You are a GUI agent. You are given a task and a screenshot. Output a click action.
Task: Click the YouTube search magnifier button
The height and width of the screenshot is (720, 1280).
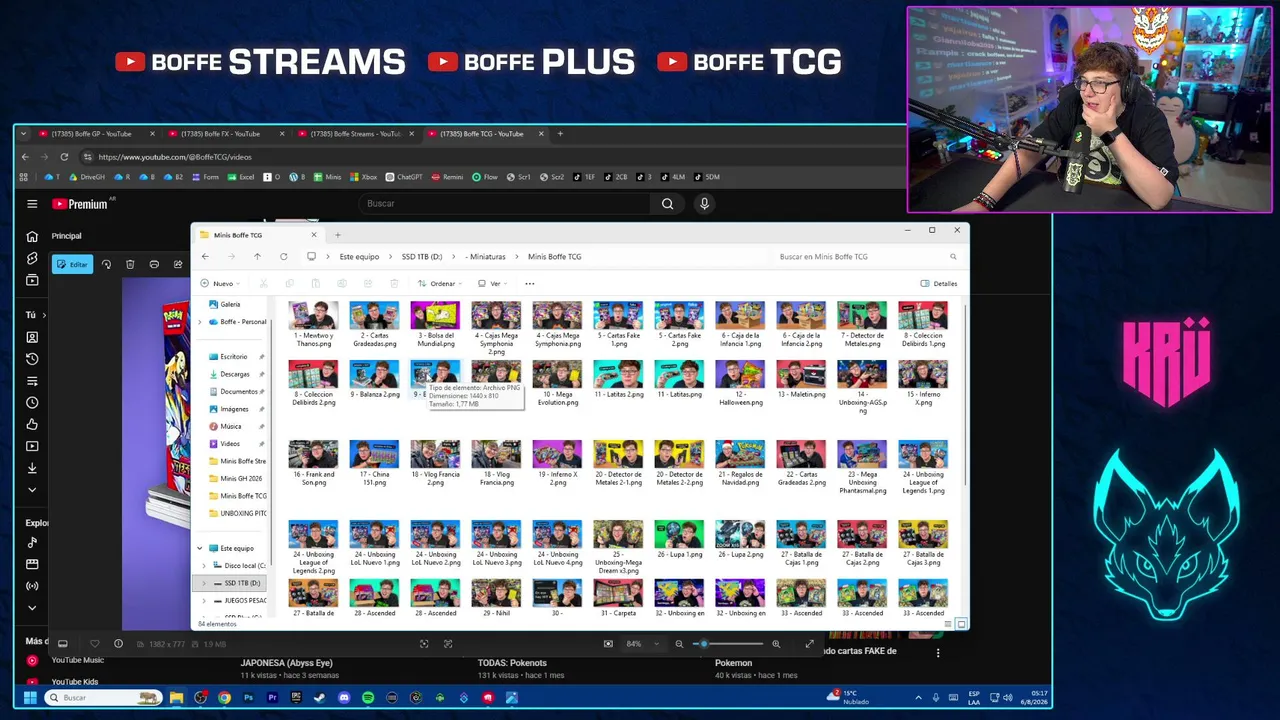[x=667, y=204]
